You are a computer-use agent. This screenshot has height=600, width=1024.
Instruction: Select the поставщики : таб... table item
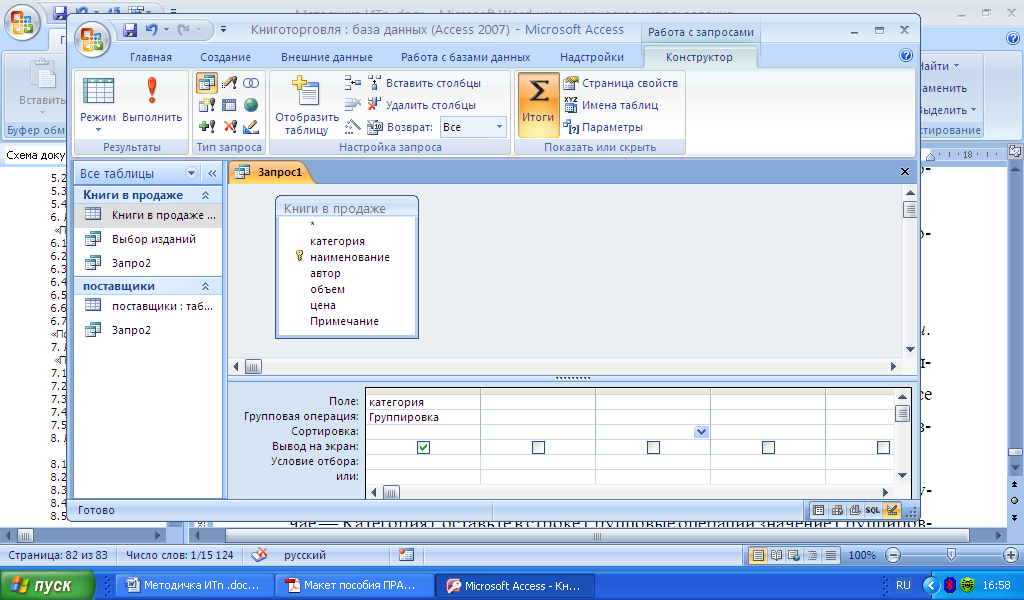tap(148, 306)
